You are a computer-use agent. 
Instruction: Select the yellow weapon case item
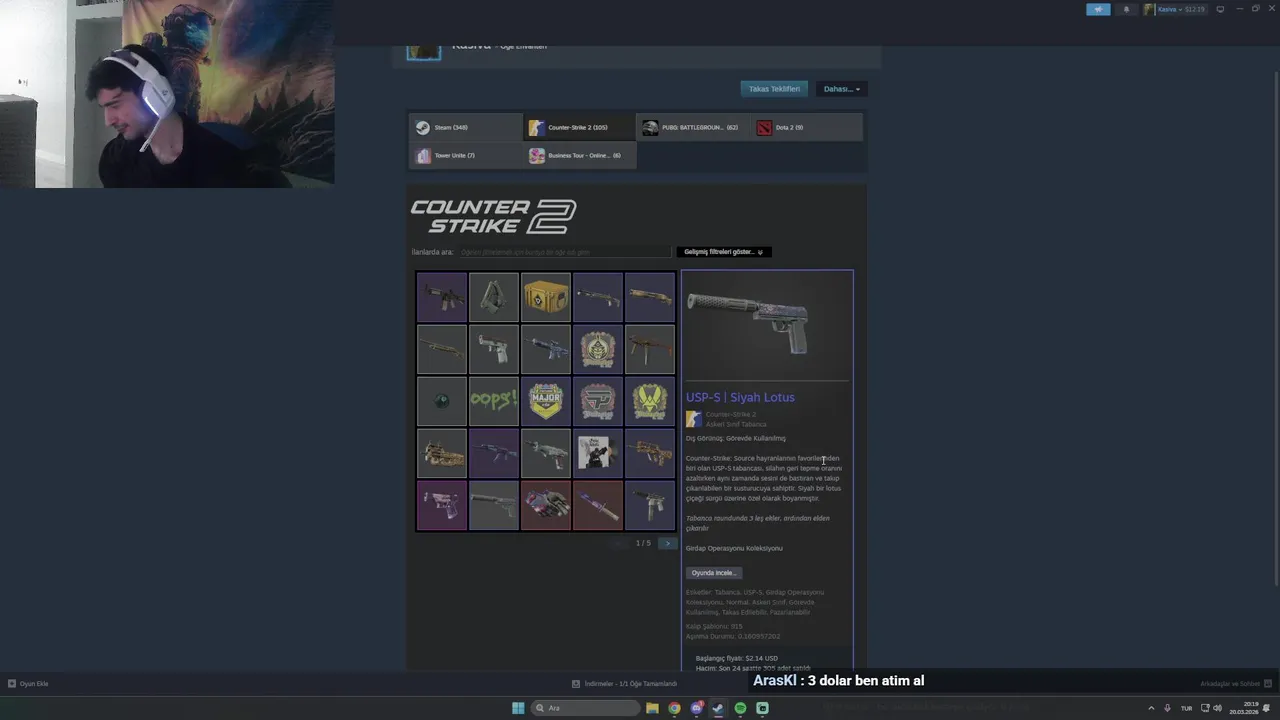coord(546,297)
